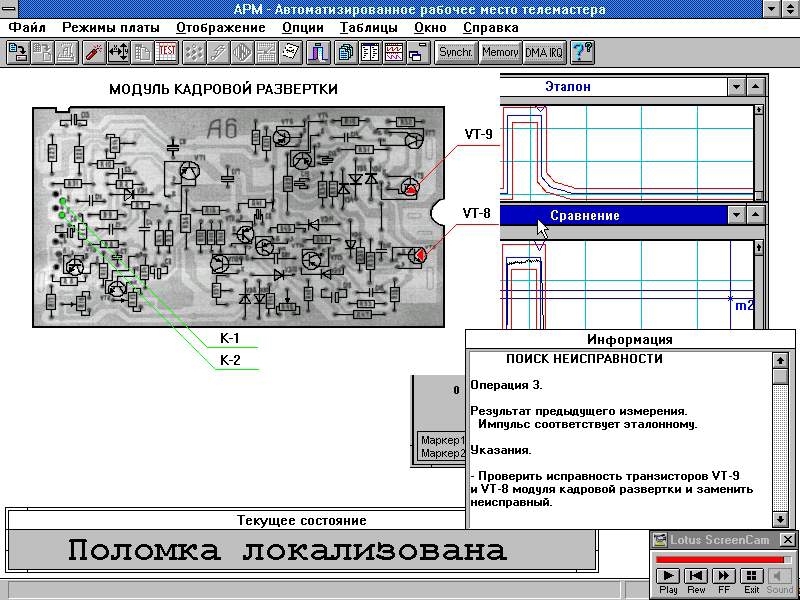This screenshot has width=800, height=600.
Task: Click the triangle marker atop Сравнение graph
Action: pos(539,247)
